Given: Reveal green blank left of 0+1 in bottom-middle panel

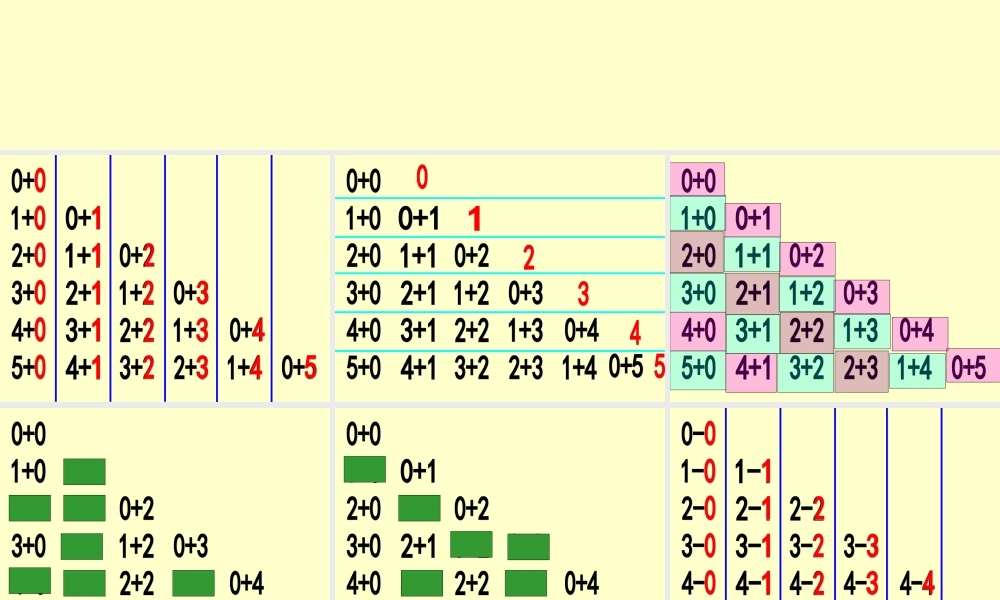Looking at the screenshot, I should click(364, 469).
